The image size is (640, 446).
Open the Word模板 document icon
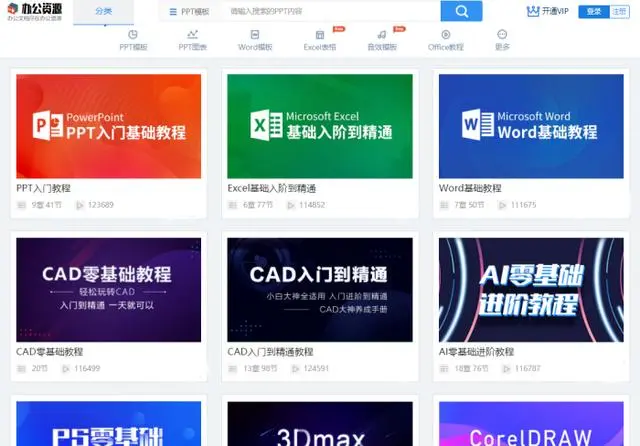[255, 34]
